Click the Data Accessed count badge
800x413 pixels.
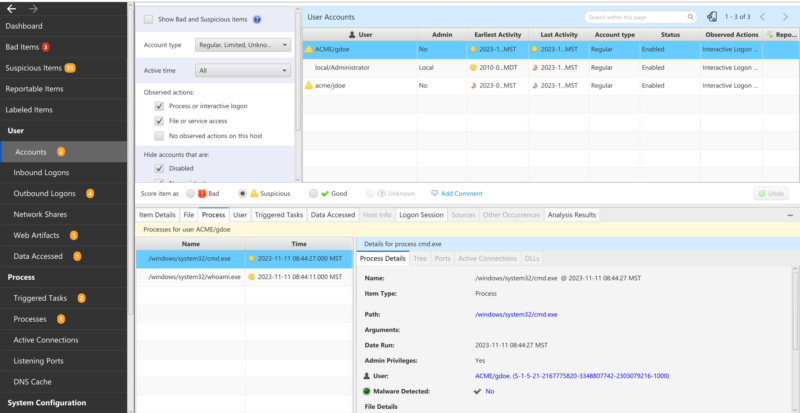(x=77, y=256)
